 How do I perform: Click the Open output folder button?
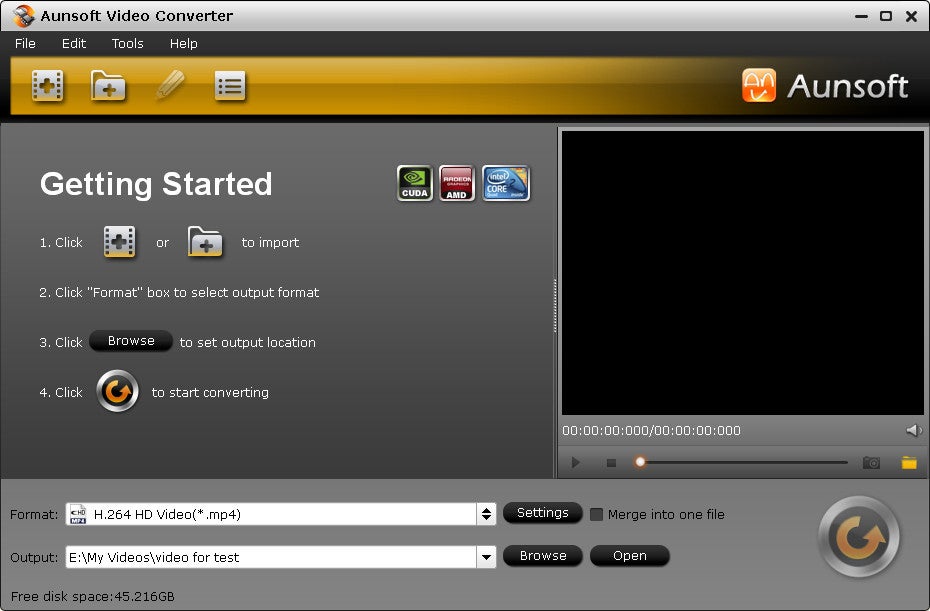[630, 556]
